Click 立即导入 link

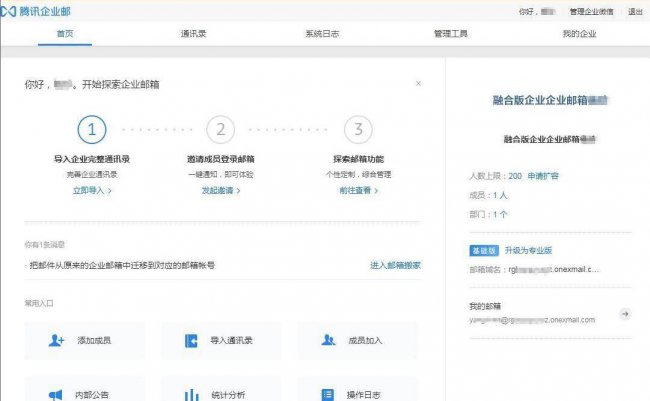92,191
